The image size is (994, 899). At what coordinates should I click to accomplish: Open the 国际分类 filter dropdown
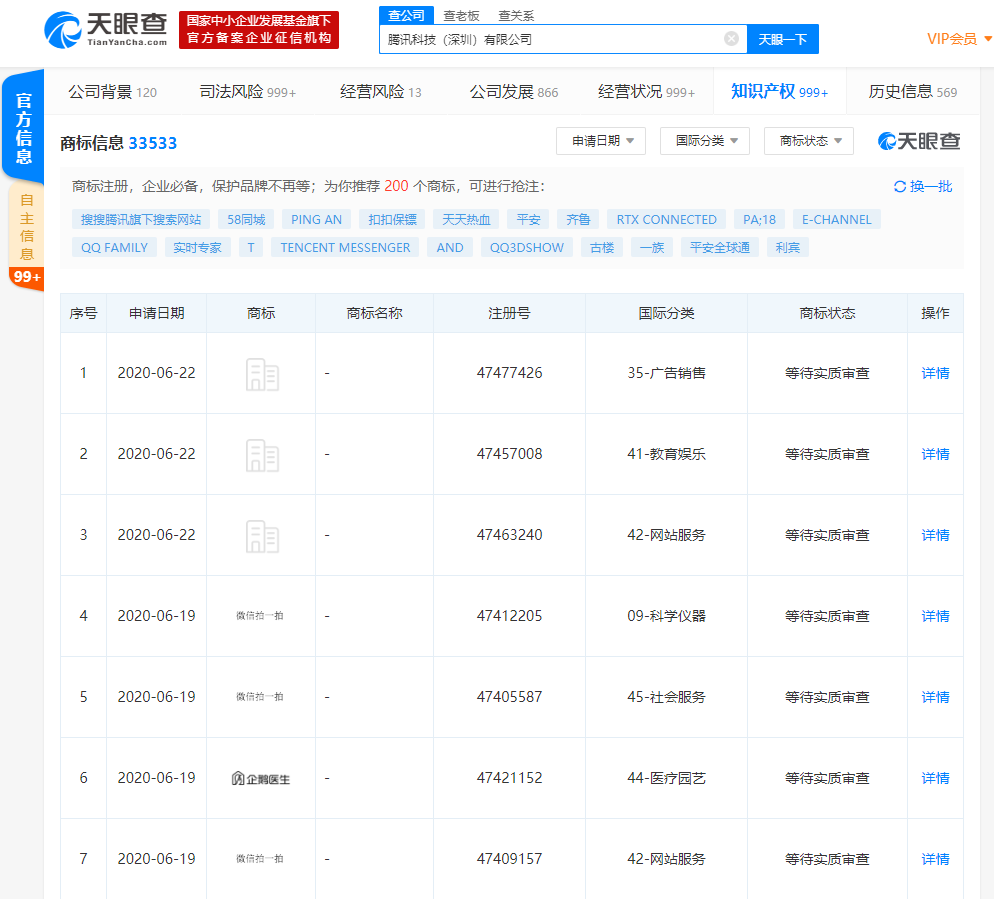(x=704, y=141)
